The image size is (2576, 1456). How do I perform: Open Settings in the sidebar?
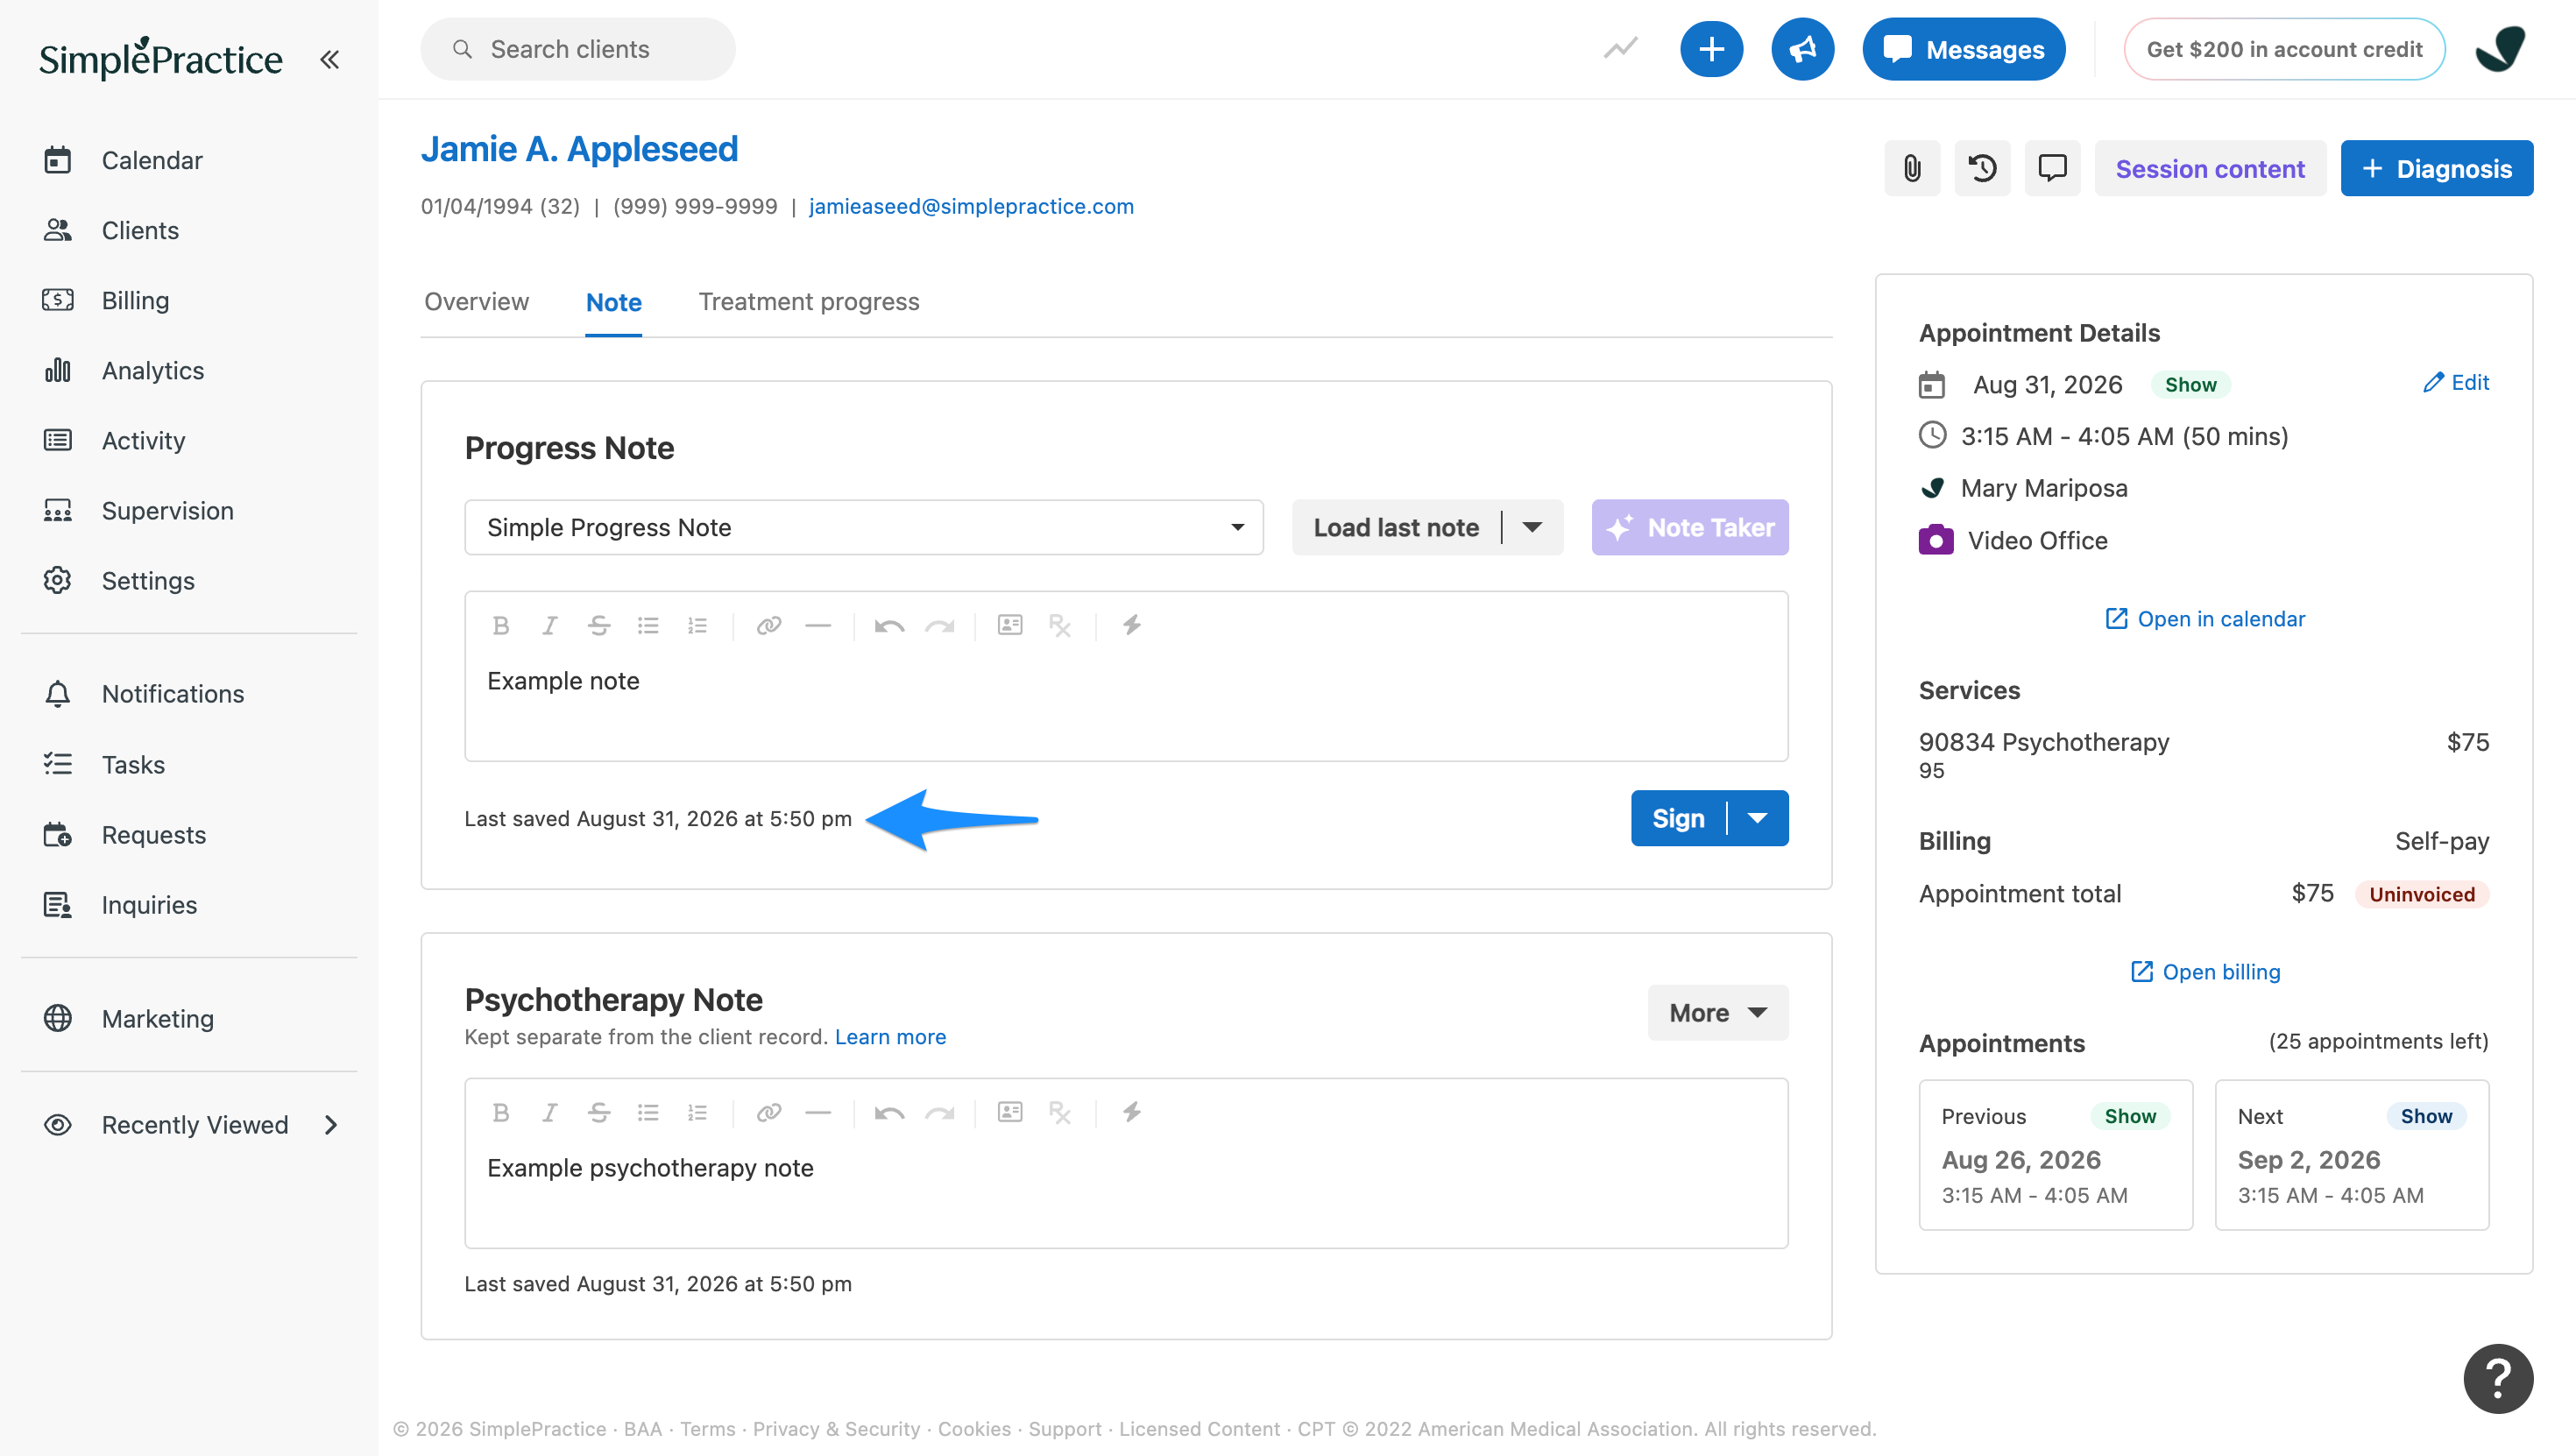148,580
